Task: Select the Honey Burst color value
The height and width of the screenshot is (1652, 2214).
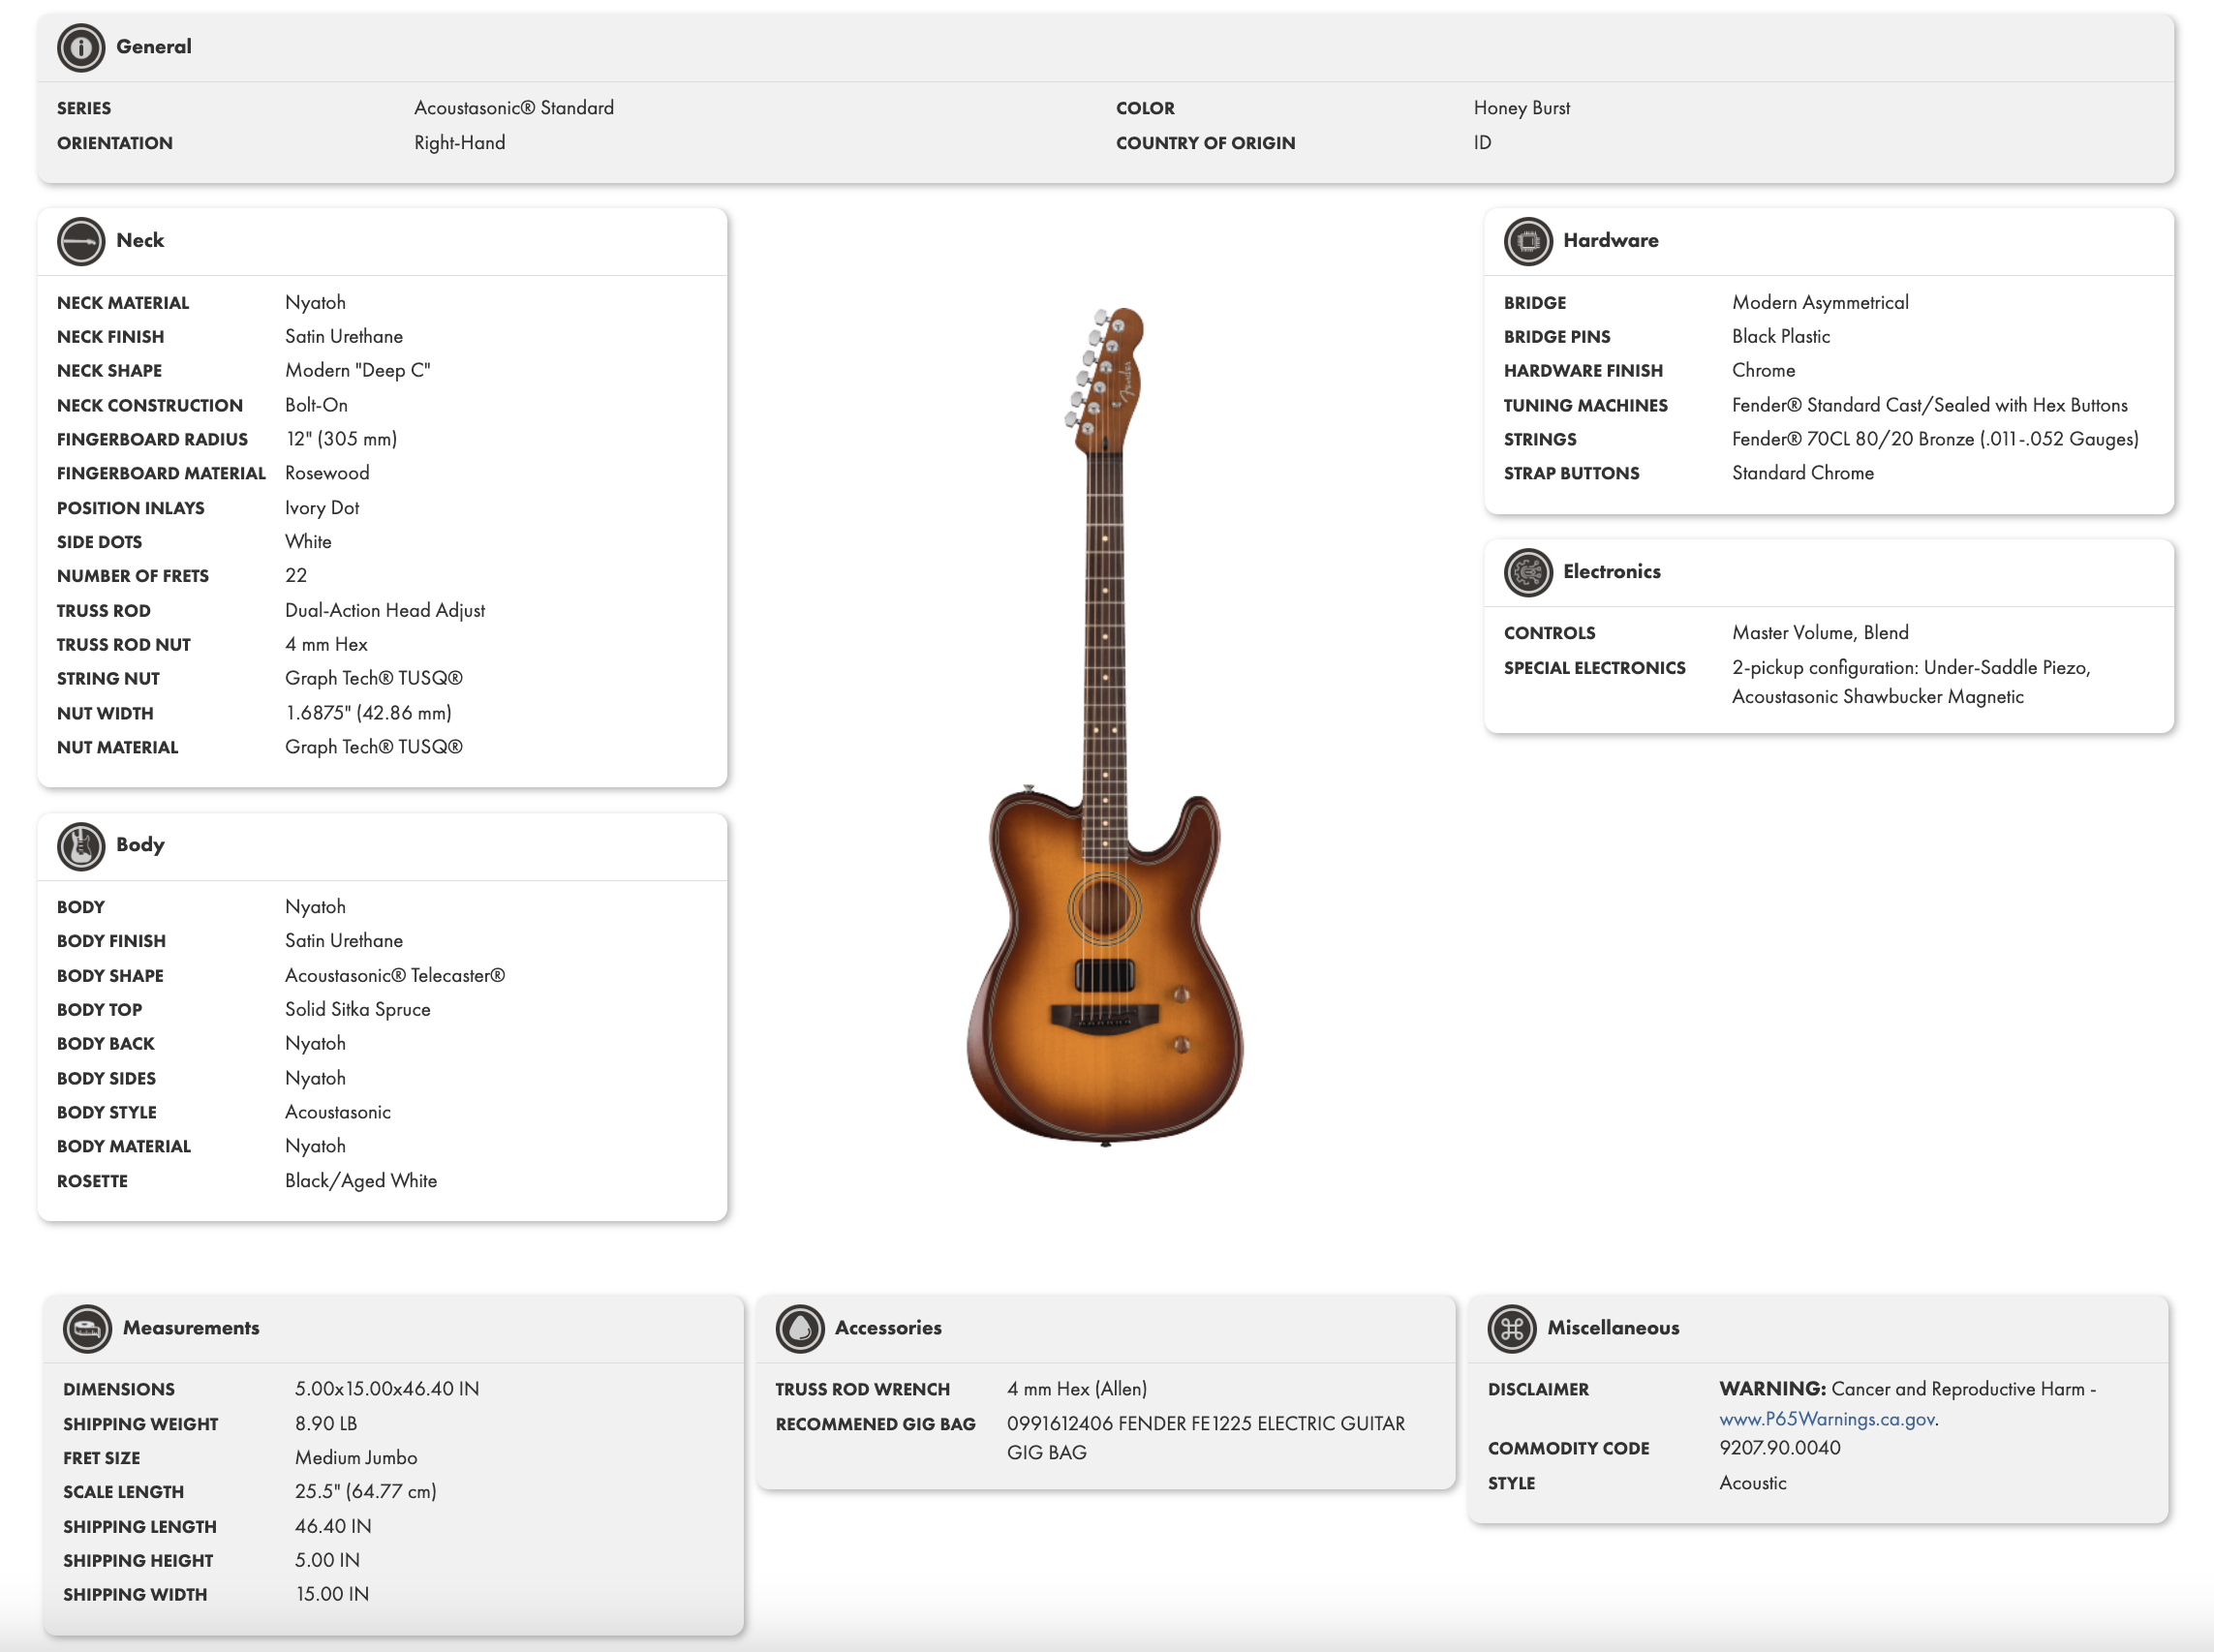Action: point(1520,108)
